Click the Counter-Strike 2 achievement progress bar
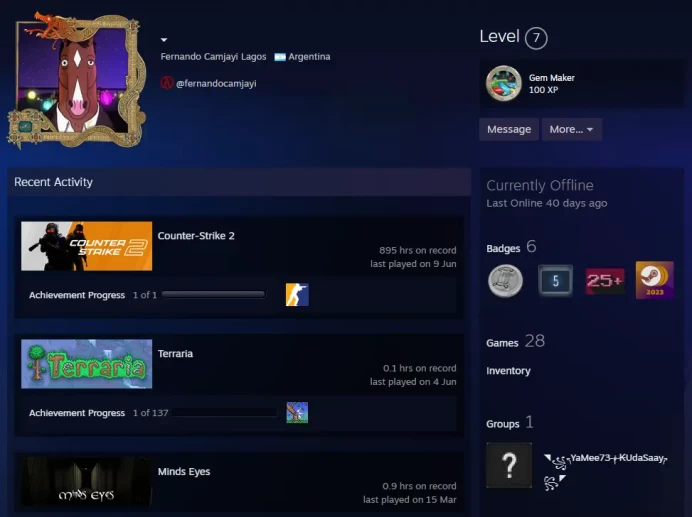Image resolution: width=692 pixels, height=517 pixels. click(x=214, y=294)
